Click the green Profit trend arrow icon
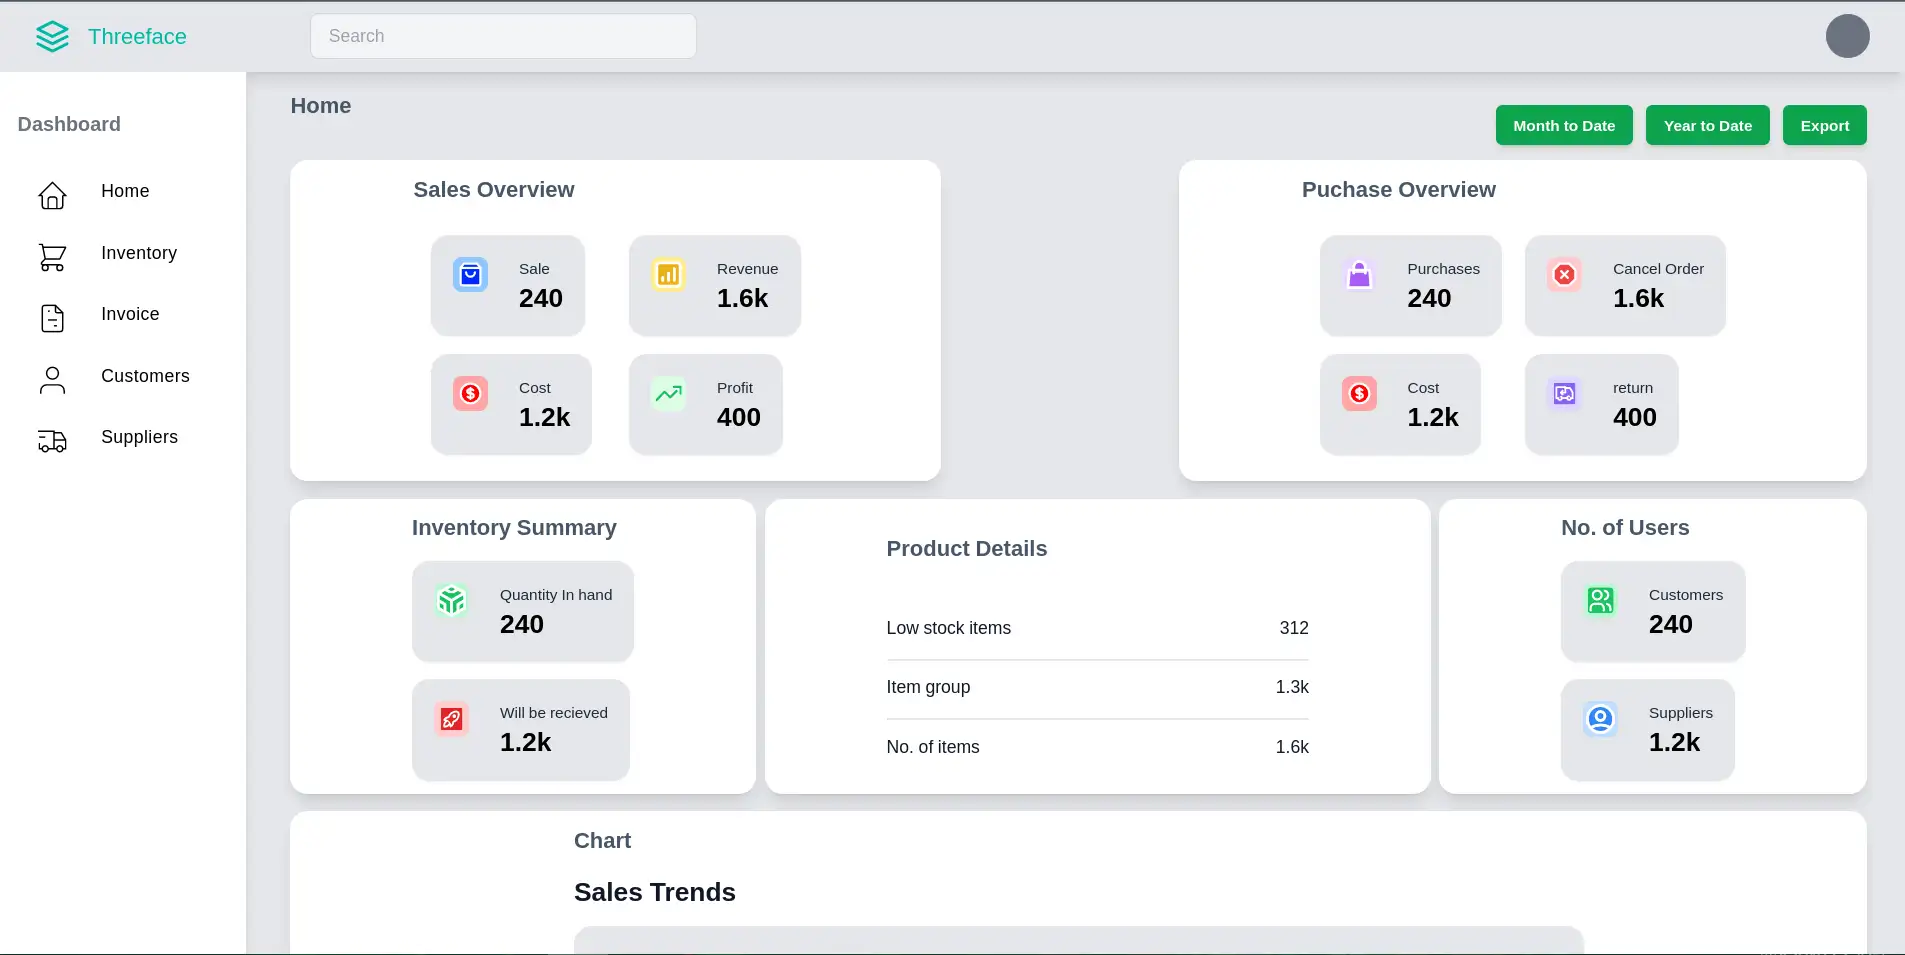 coord(668,394)
